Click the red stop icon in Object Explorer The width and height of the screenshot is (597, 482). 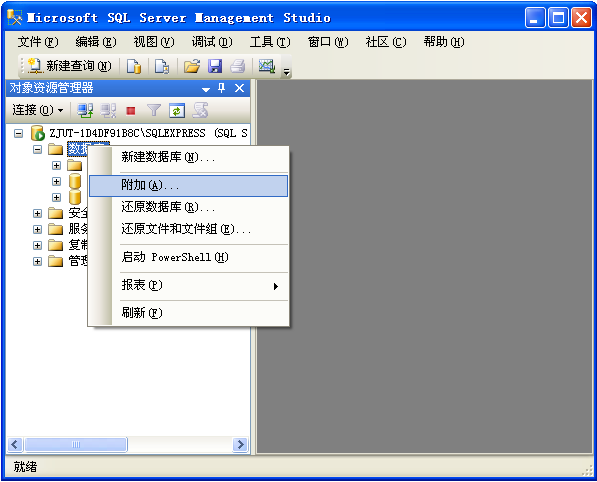click(131, 111)
